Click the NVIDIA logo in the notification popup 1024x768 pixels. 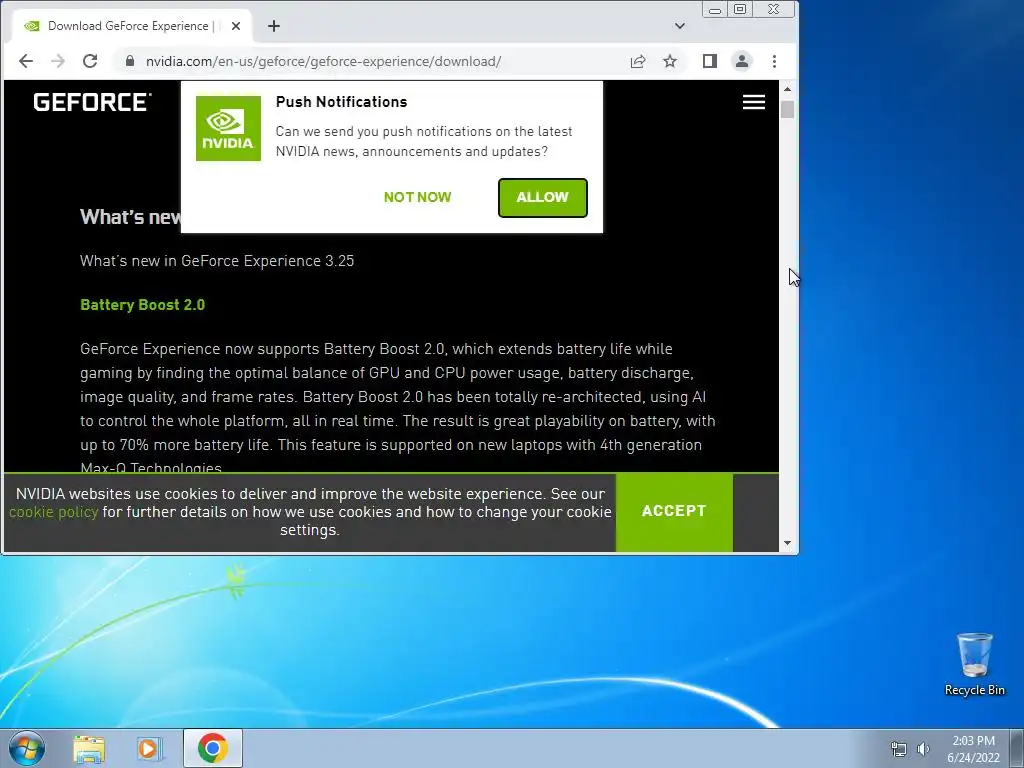click(x=229, y=128)
